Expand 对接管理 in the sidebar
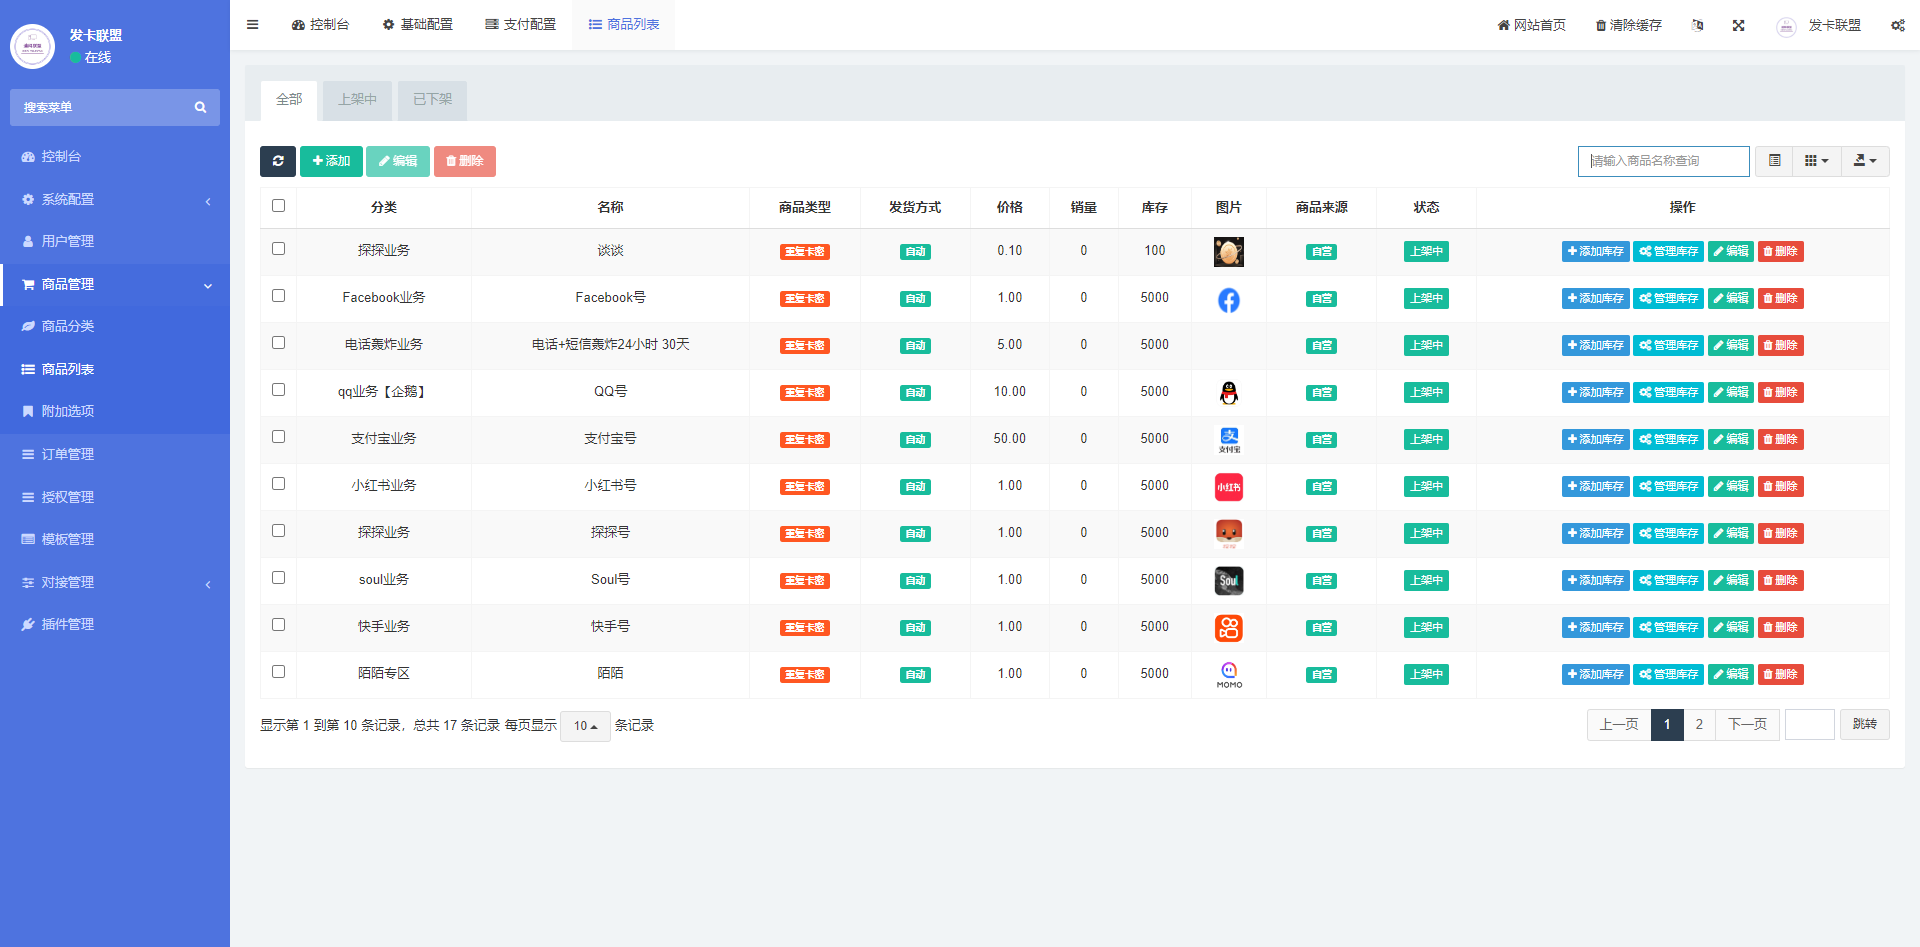Viewport: 1920px width, 947px height. 115,582
